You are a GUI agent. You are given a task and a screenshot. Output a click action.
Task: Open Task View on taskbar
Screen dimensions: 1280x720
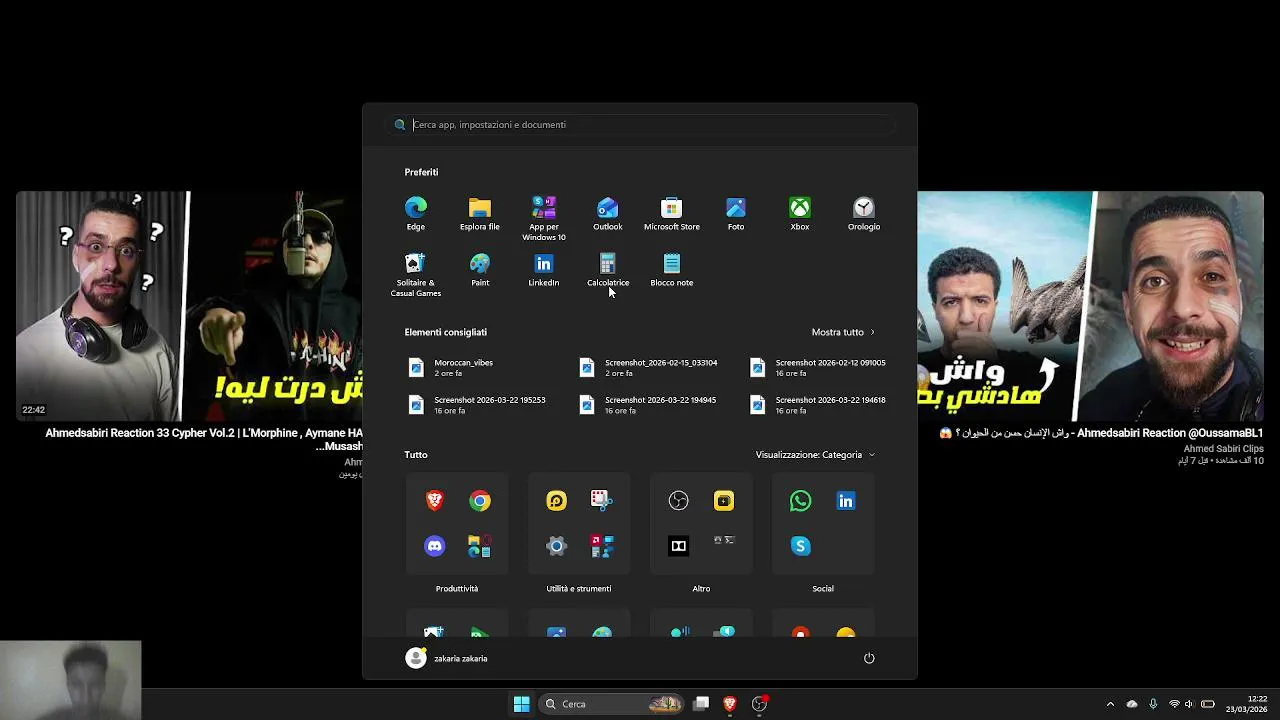tap(702, 704)
